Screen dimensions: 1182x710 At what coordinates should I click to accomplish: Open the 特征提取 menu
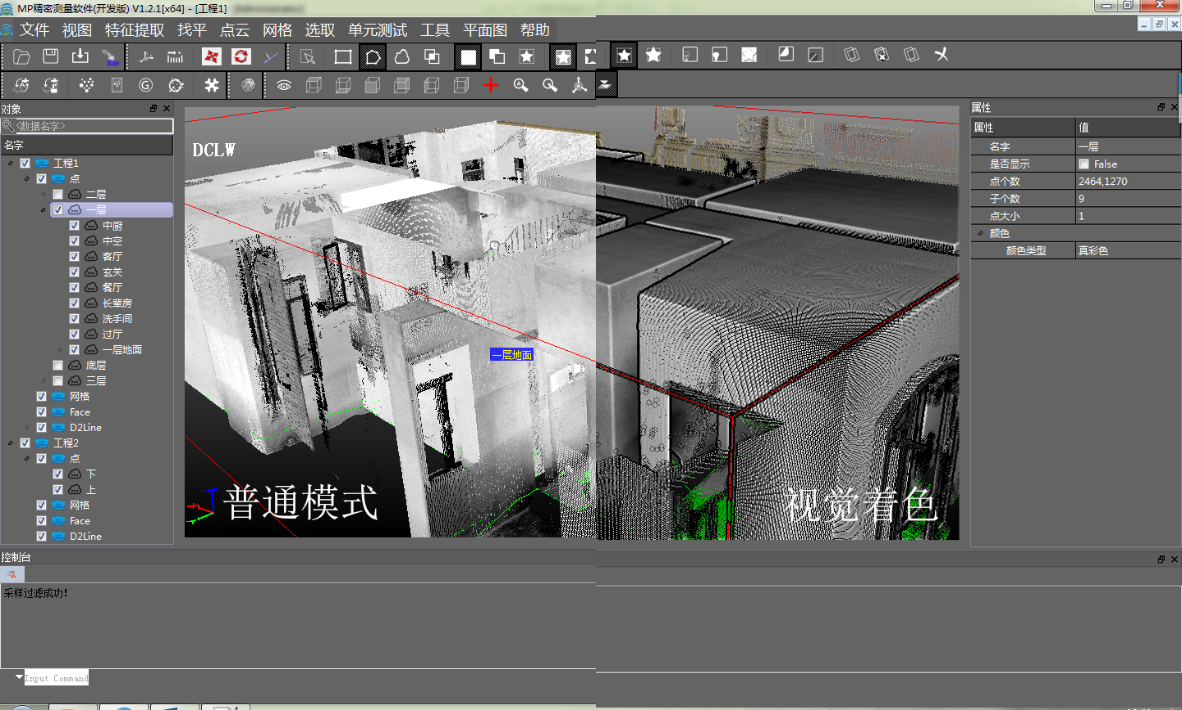134,30
